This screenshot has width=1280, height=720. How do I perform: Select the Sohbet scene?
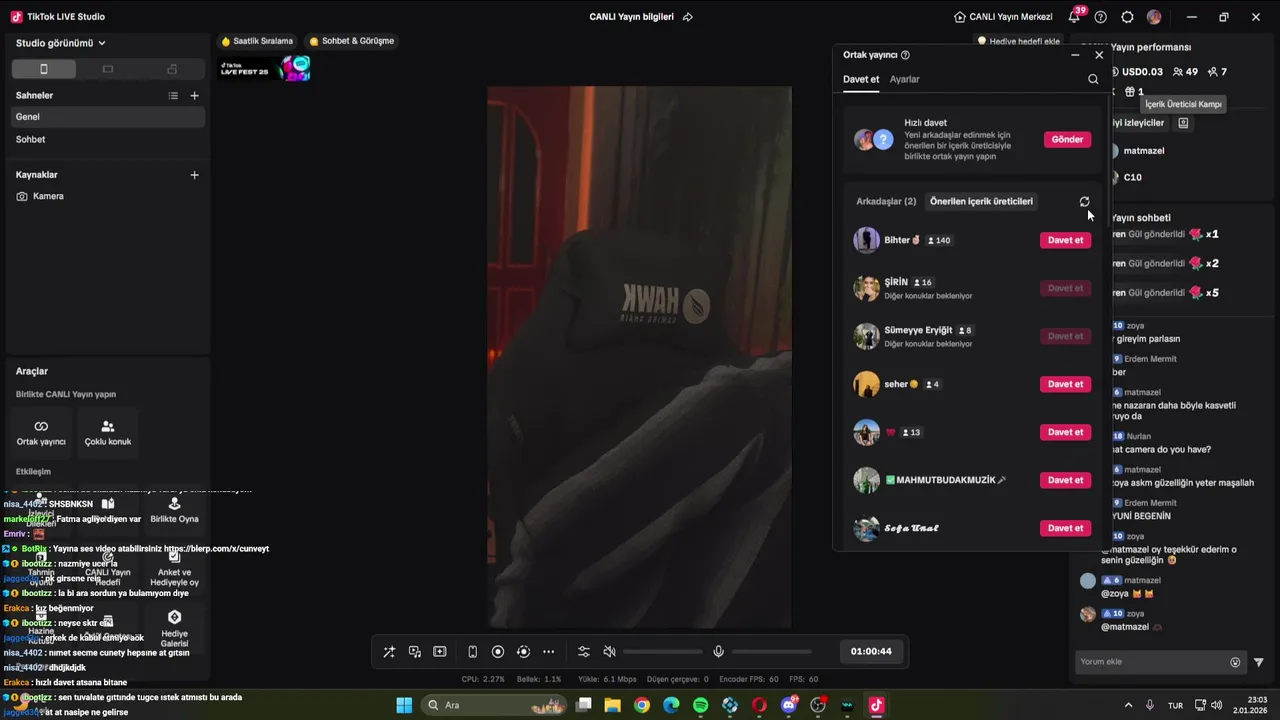point(107,140)
